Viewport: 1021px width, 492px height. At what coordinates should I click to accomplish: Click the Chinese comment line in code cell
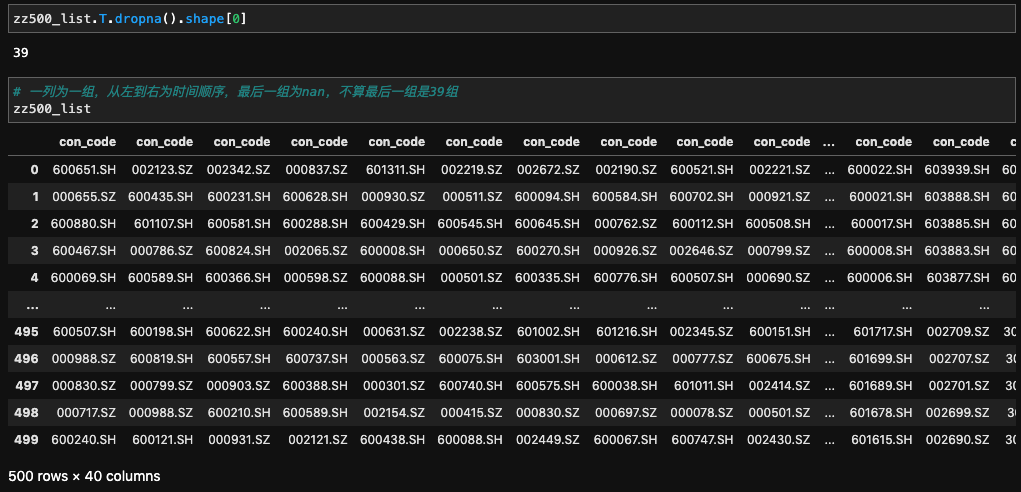(x=236, y=92)
